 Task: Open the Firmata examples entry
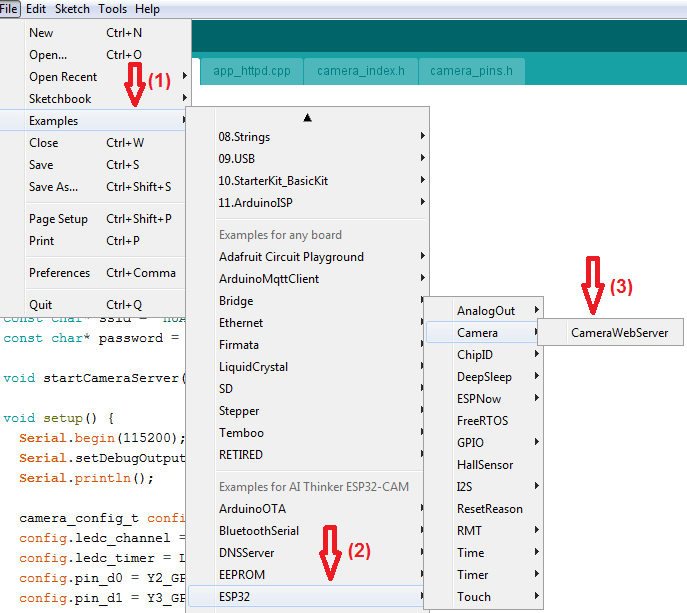(x=306, y=345)
